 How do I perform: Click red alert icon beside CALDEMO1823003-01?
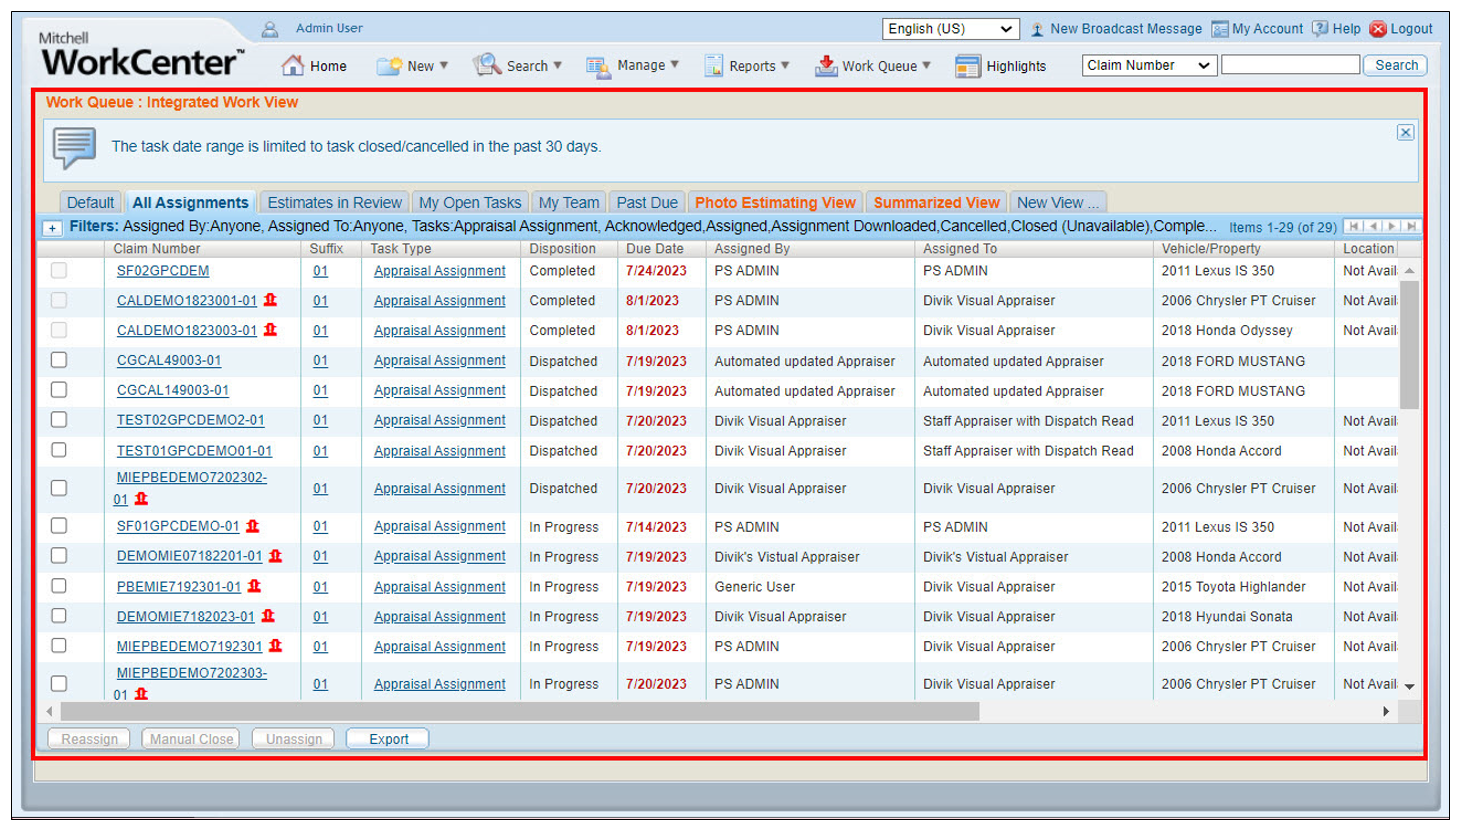pos(270,330)
